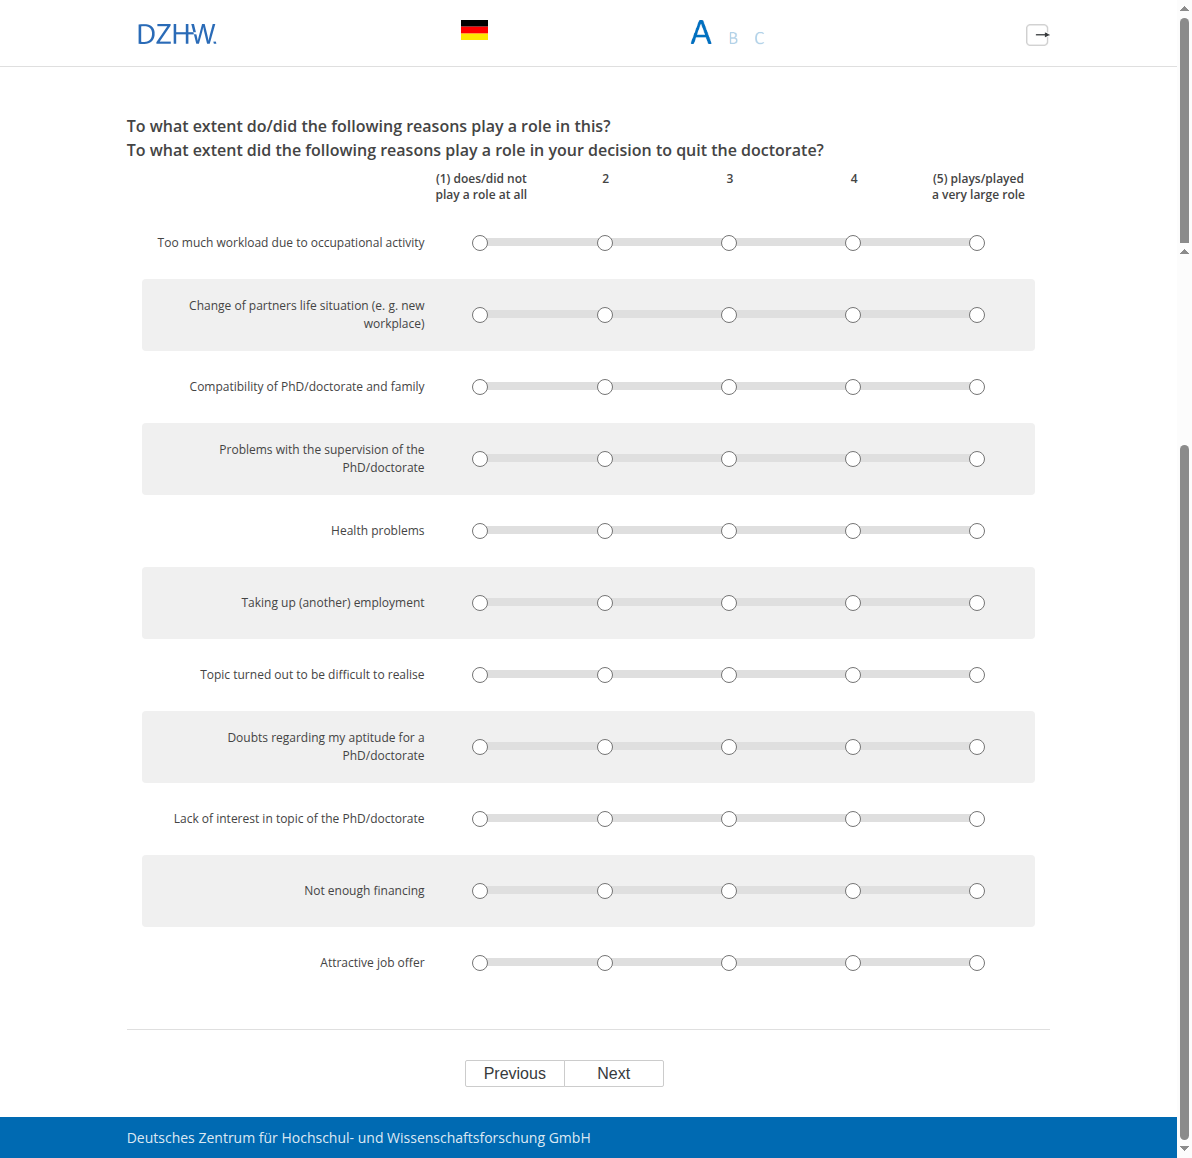Rate 'Too much workload' as 1
Image resolution: width=1192 pixels, height=1158 pixels.
point(480,243)
